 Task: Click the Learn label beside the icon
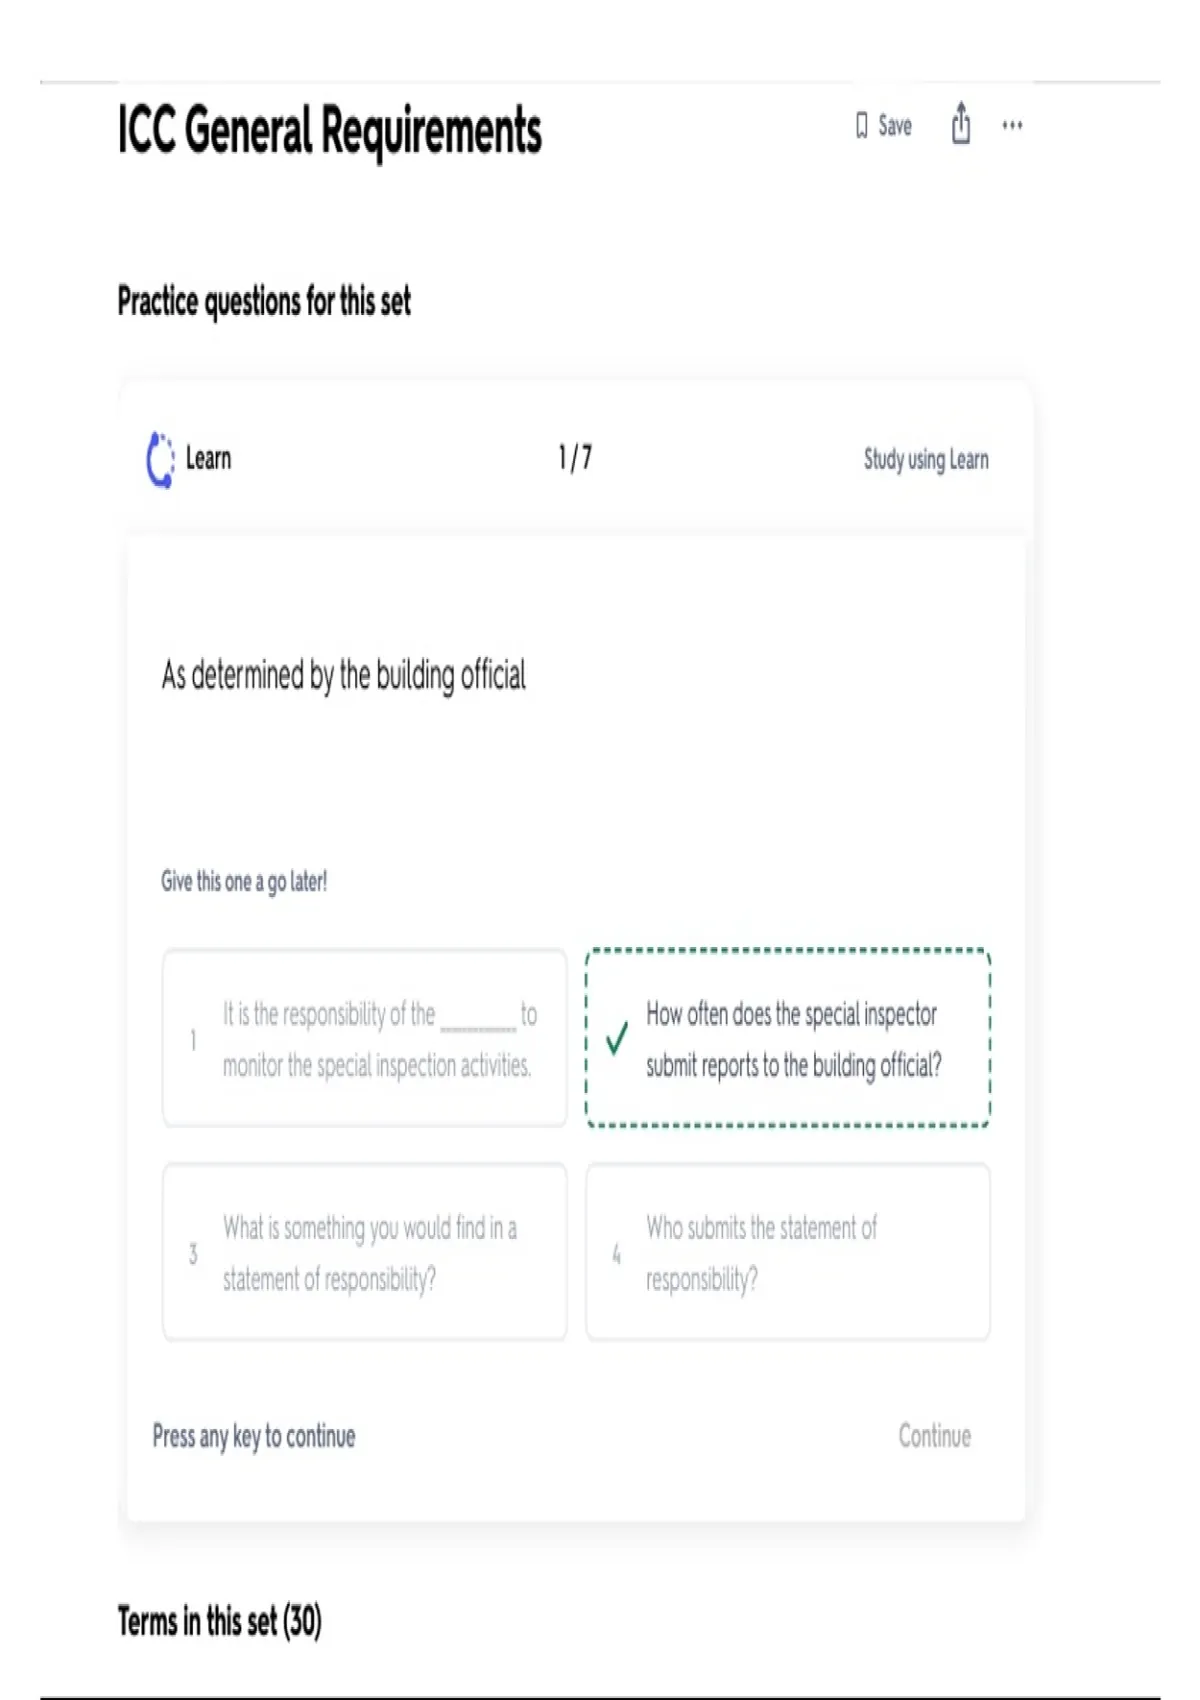coord(208,459)
